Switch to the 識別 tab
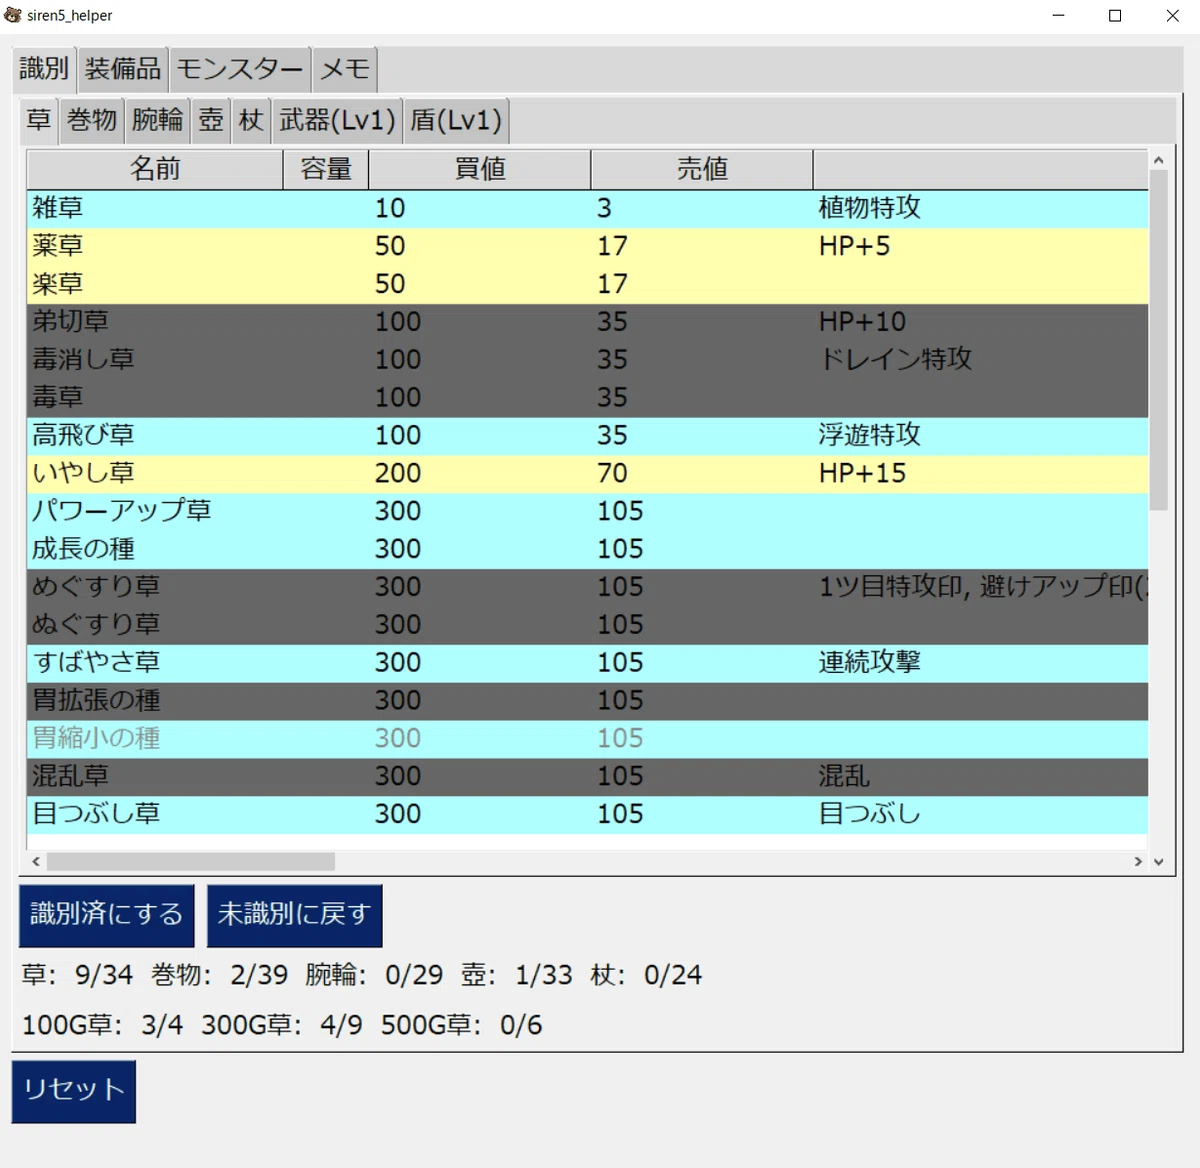Viewport: 1200px width, 1168px height. coord(44,69)
